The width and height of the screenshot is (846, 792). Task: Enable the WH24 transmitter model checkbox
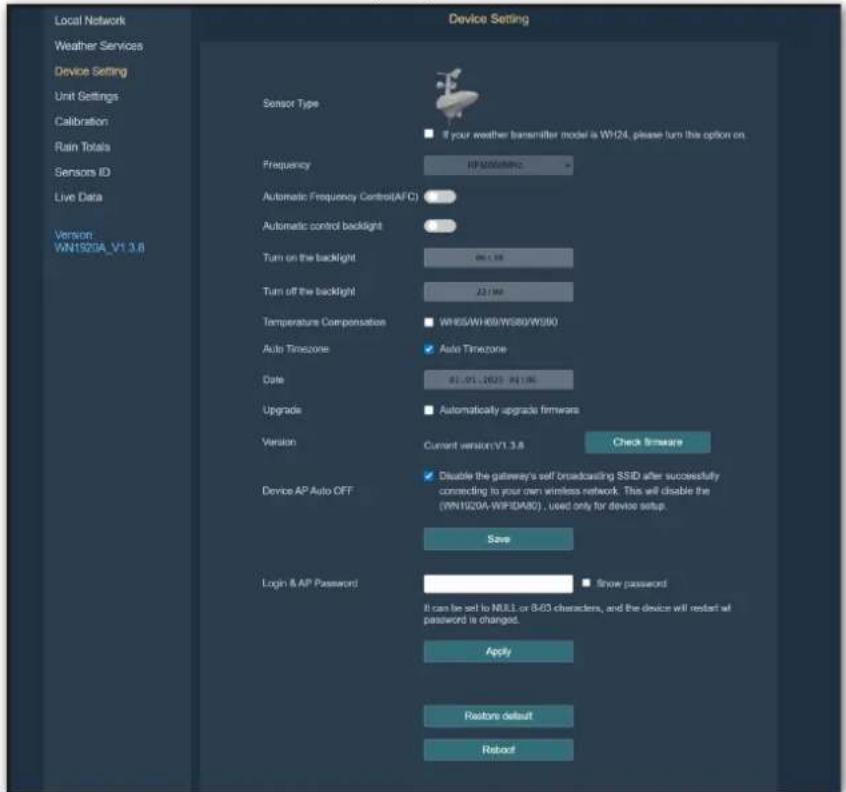click(429, 133)
